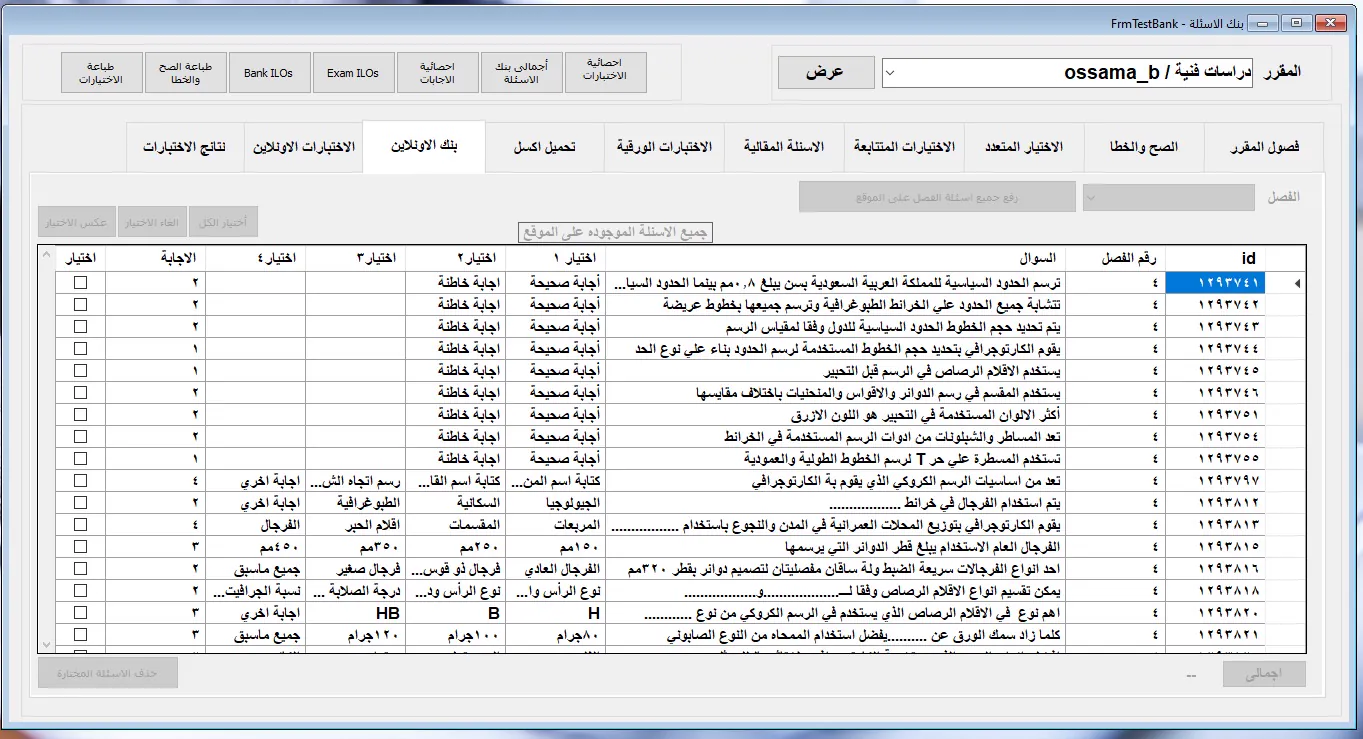The width and height of the screenshot is (1363, 739).
Task: Tick checkbox for question ١٢٩٣٧٤٤
Action: 81,348
